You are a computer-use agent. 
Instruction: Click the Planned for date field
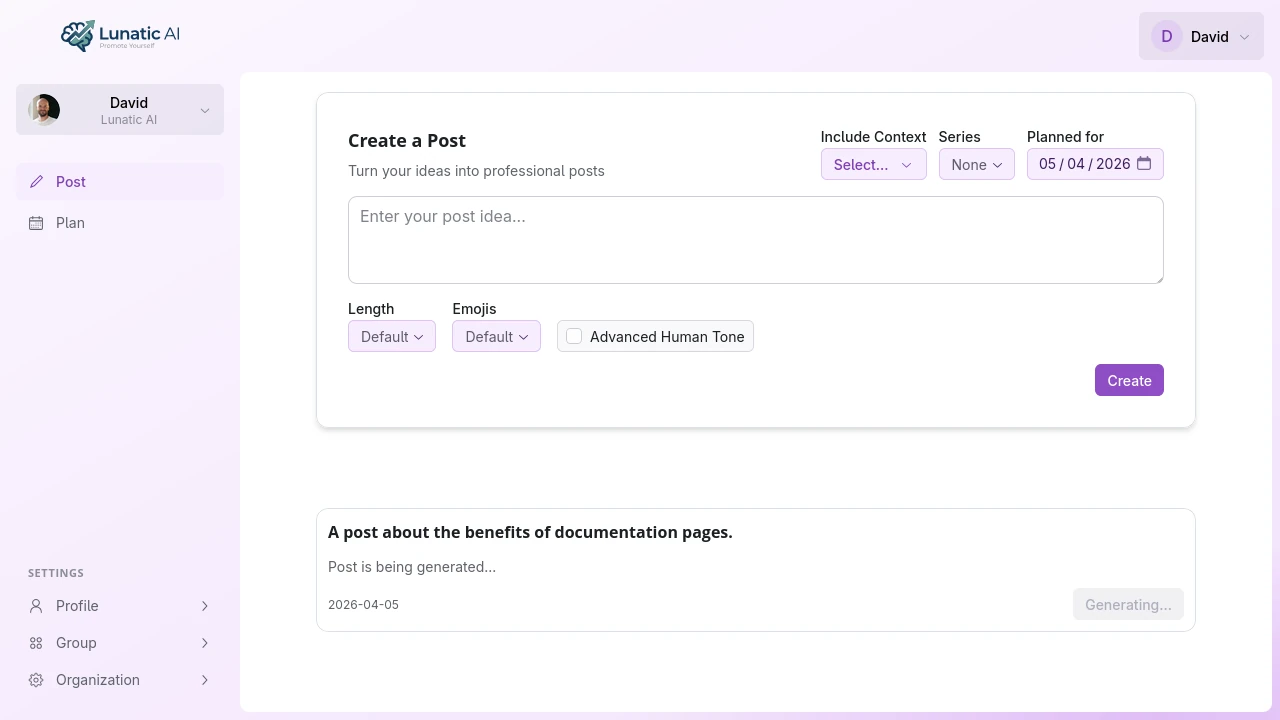(1095, 164)
